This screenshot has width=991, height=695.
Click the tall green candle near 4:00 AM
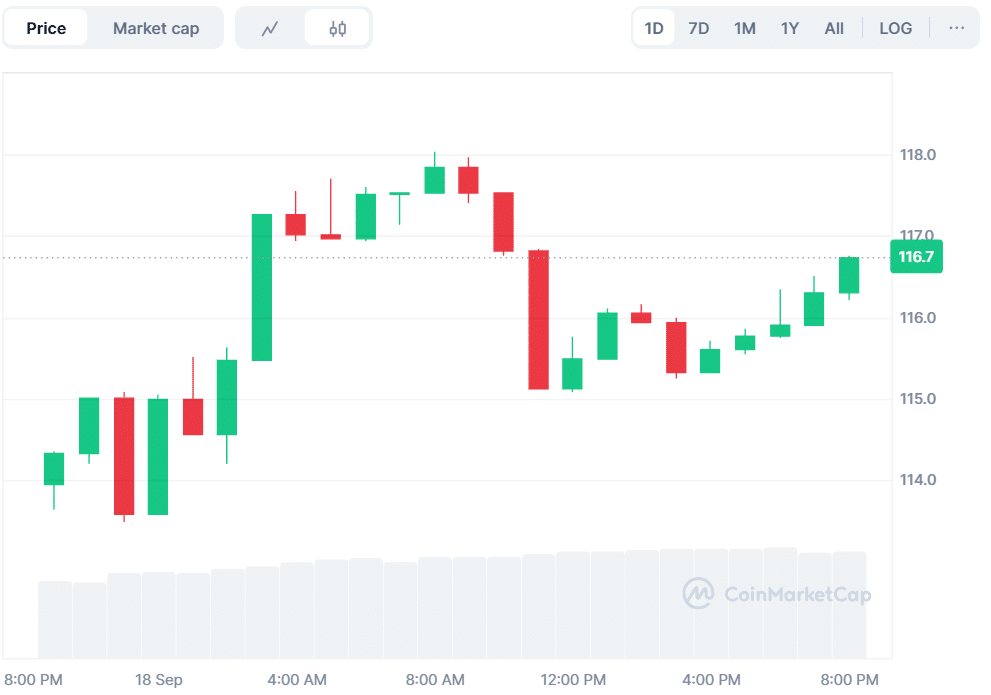262,287
